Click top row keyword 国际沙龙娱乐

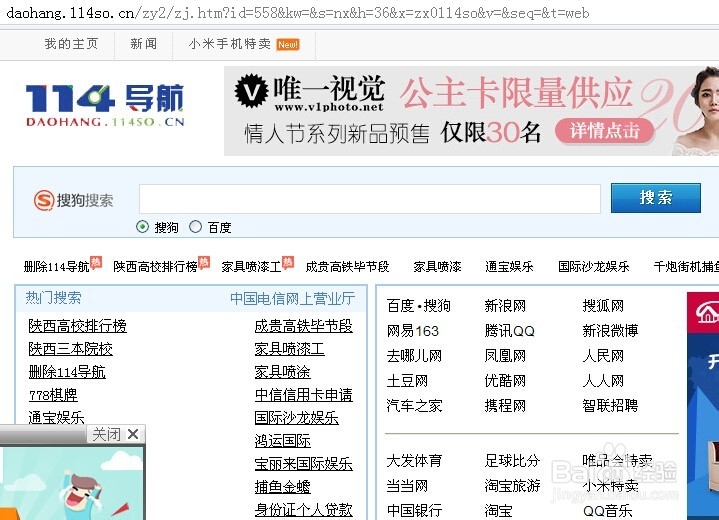pos(593,266)
